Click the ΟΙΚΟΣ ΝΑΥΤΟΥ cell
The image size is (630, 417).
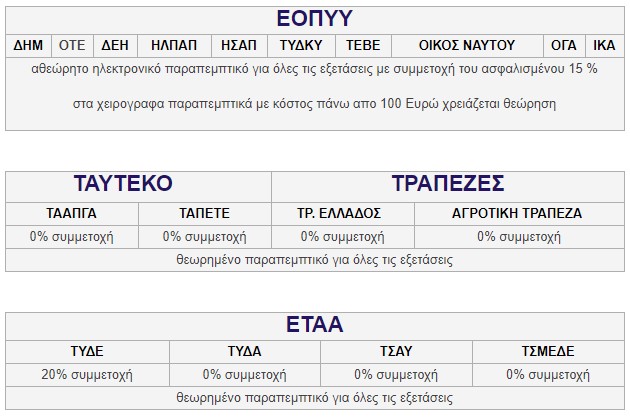[x=467, y=45]
